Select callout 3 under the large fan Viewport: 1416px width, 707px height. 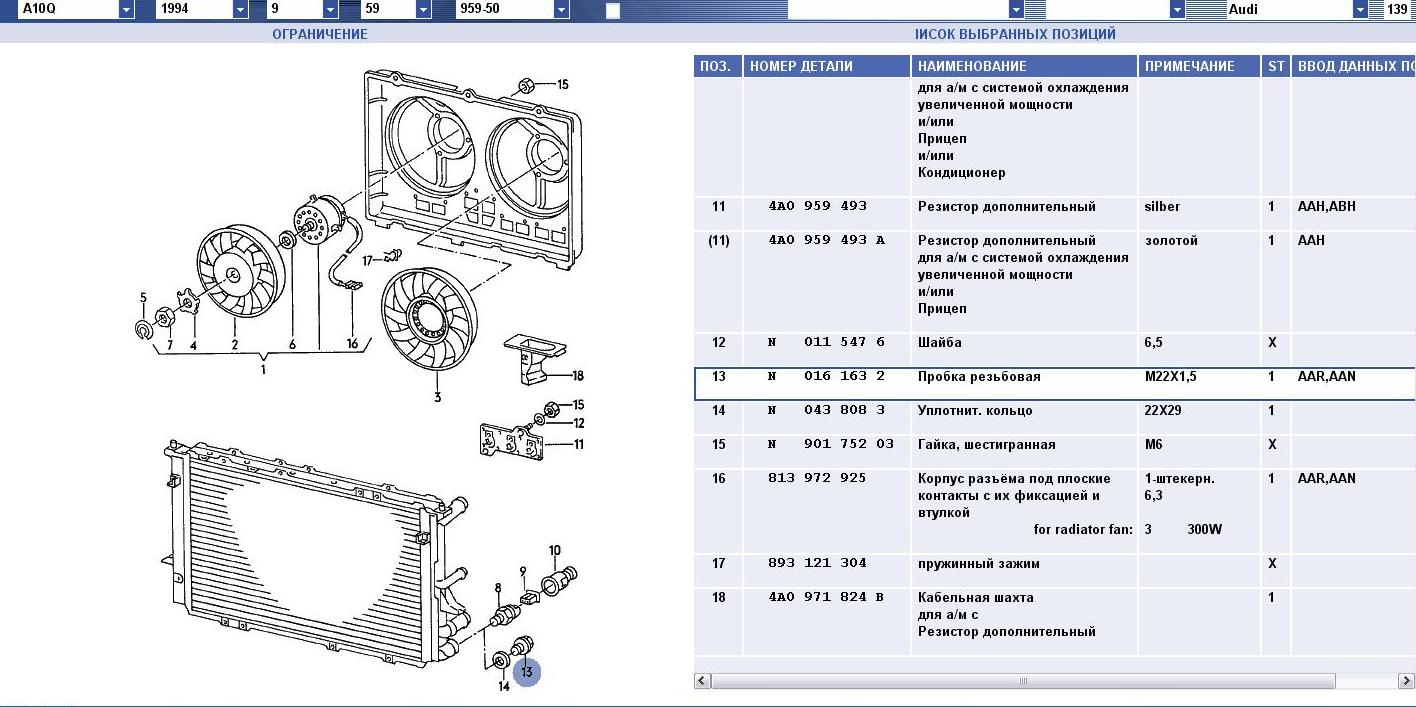437,398
